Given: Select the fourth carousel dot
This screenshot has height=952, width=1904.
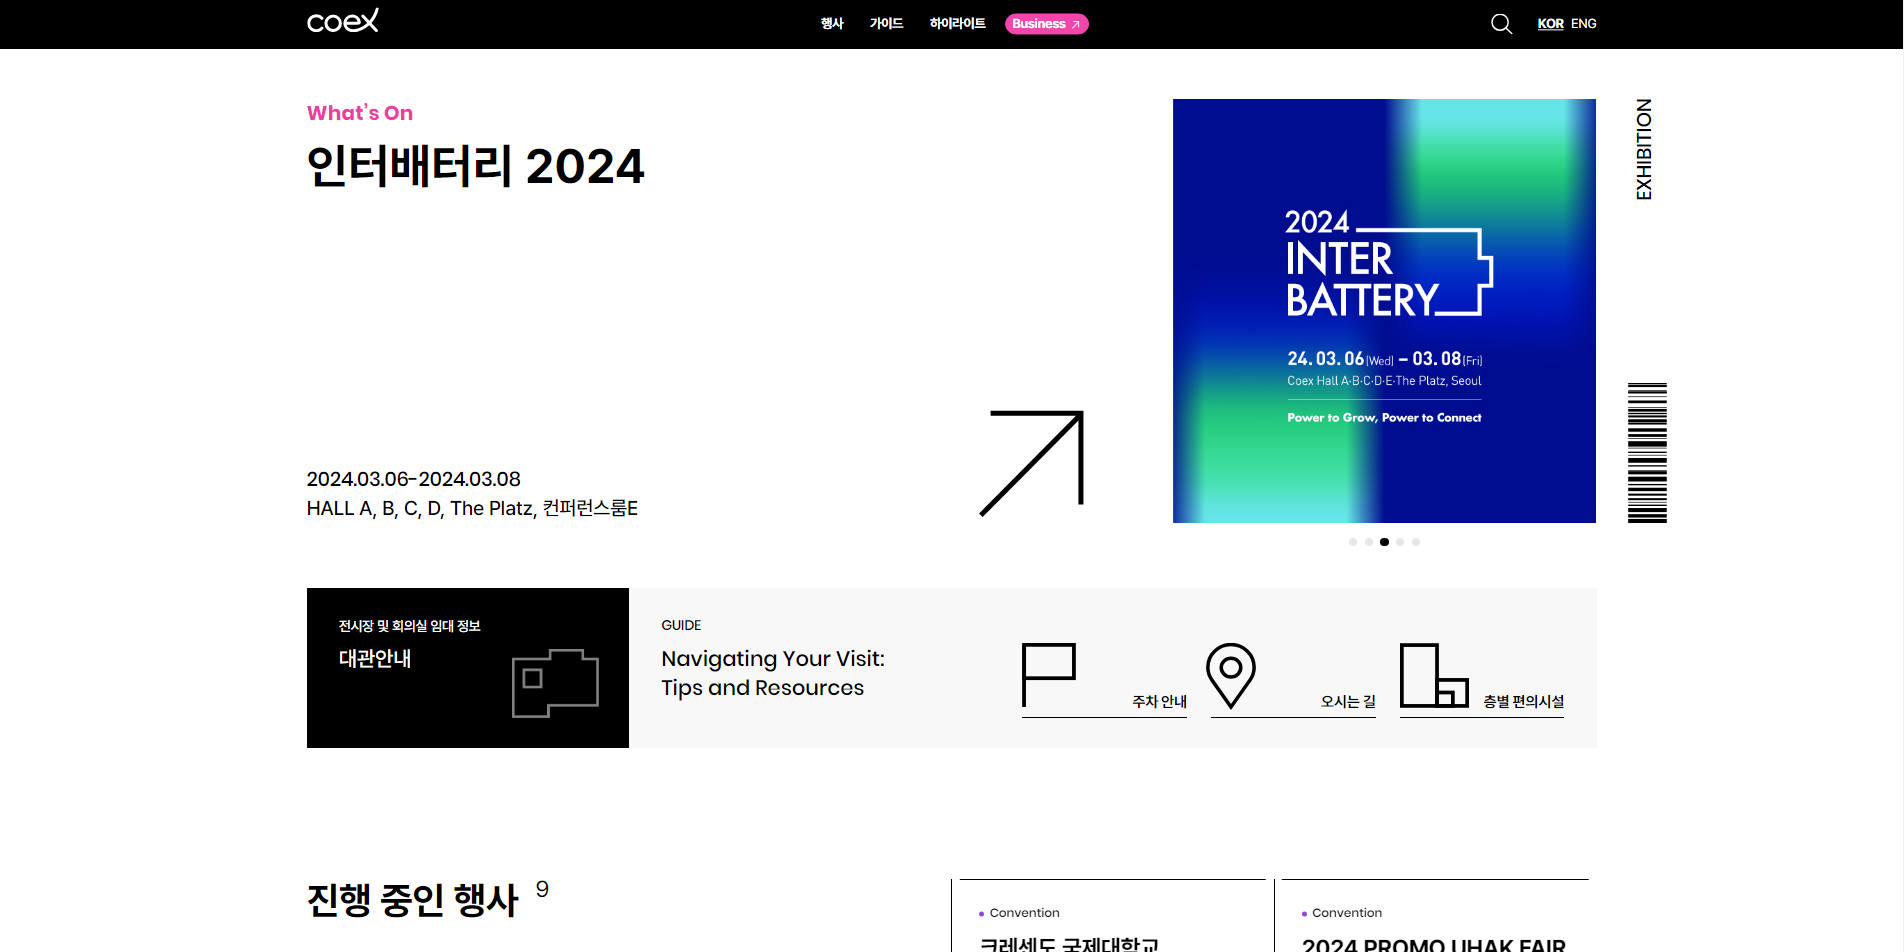Looking at the screenshot, I should tap(1400, 542).
